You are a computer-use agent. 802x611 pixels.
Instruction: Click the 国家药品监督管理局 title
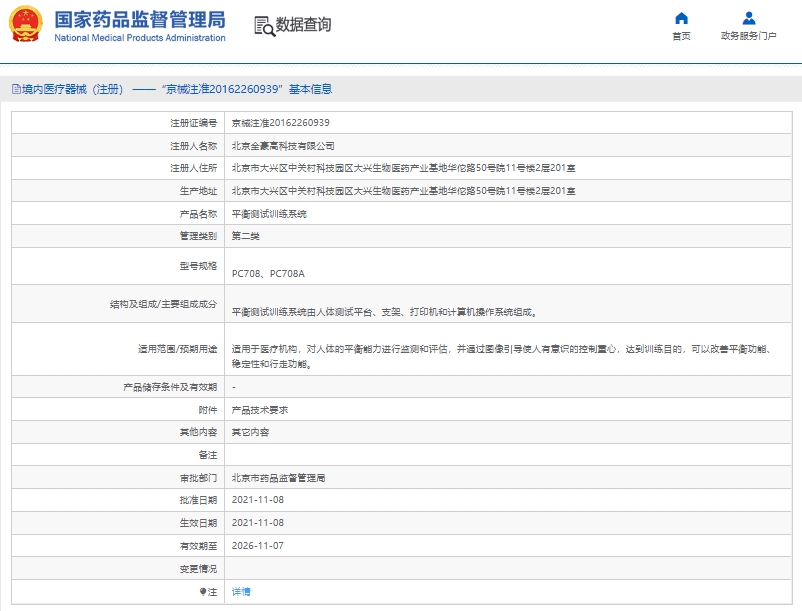point(140,20)
